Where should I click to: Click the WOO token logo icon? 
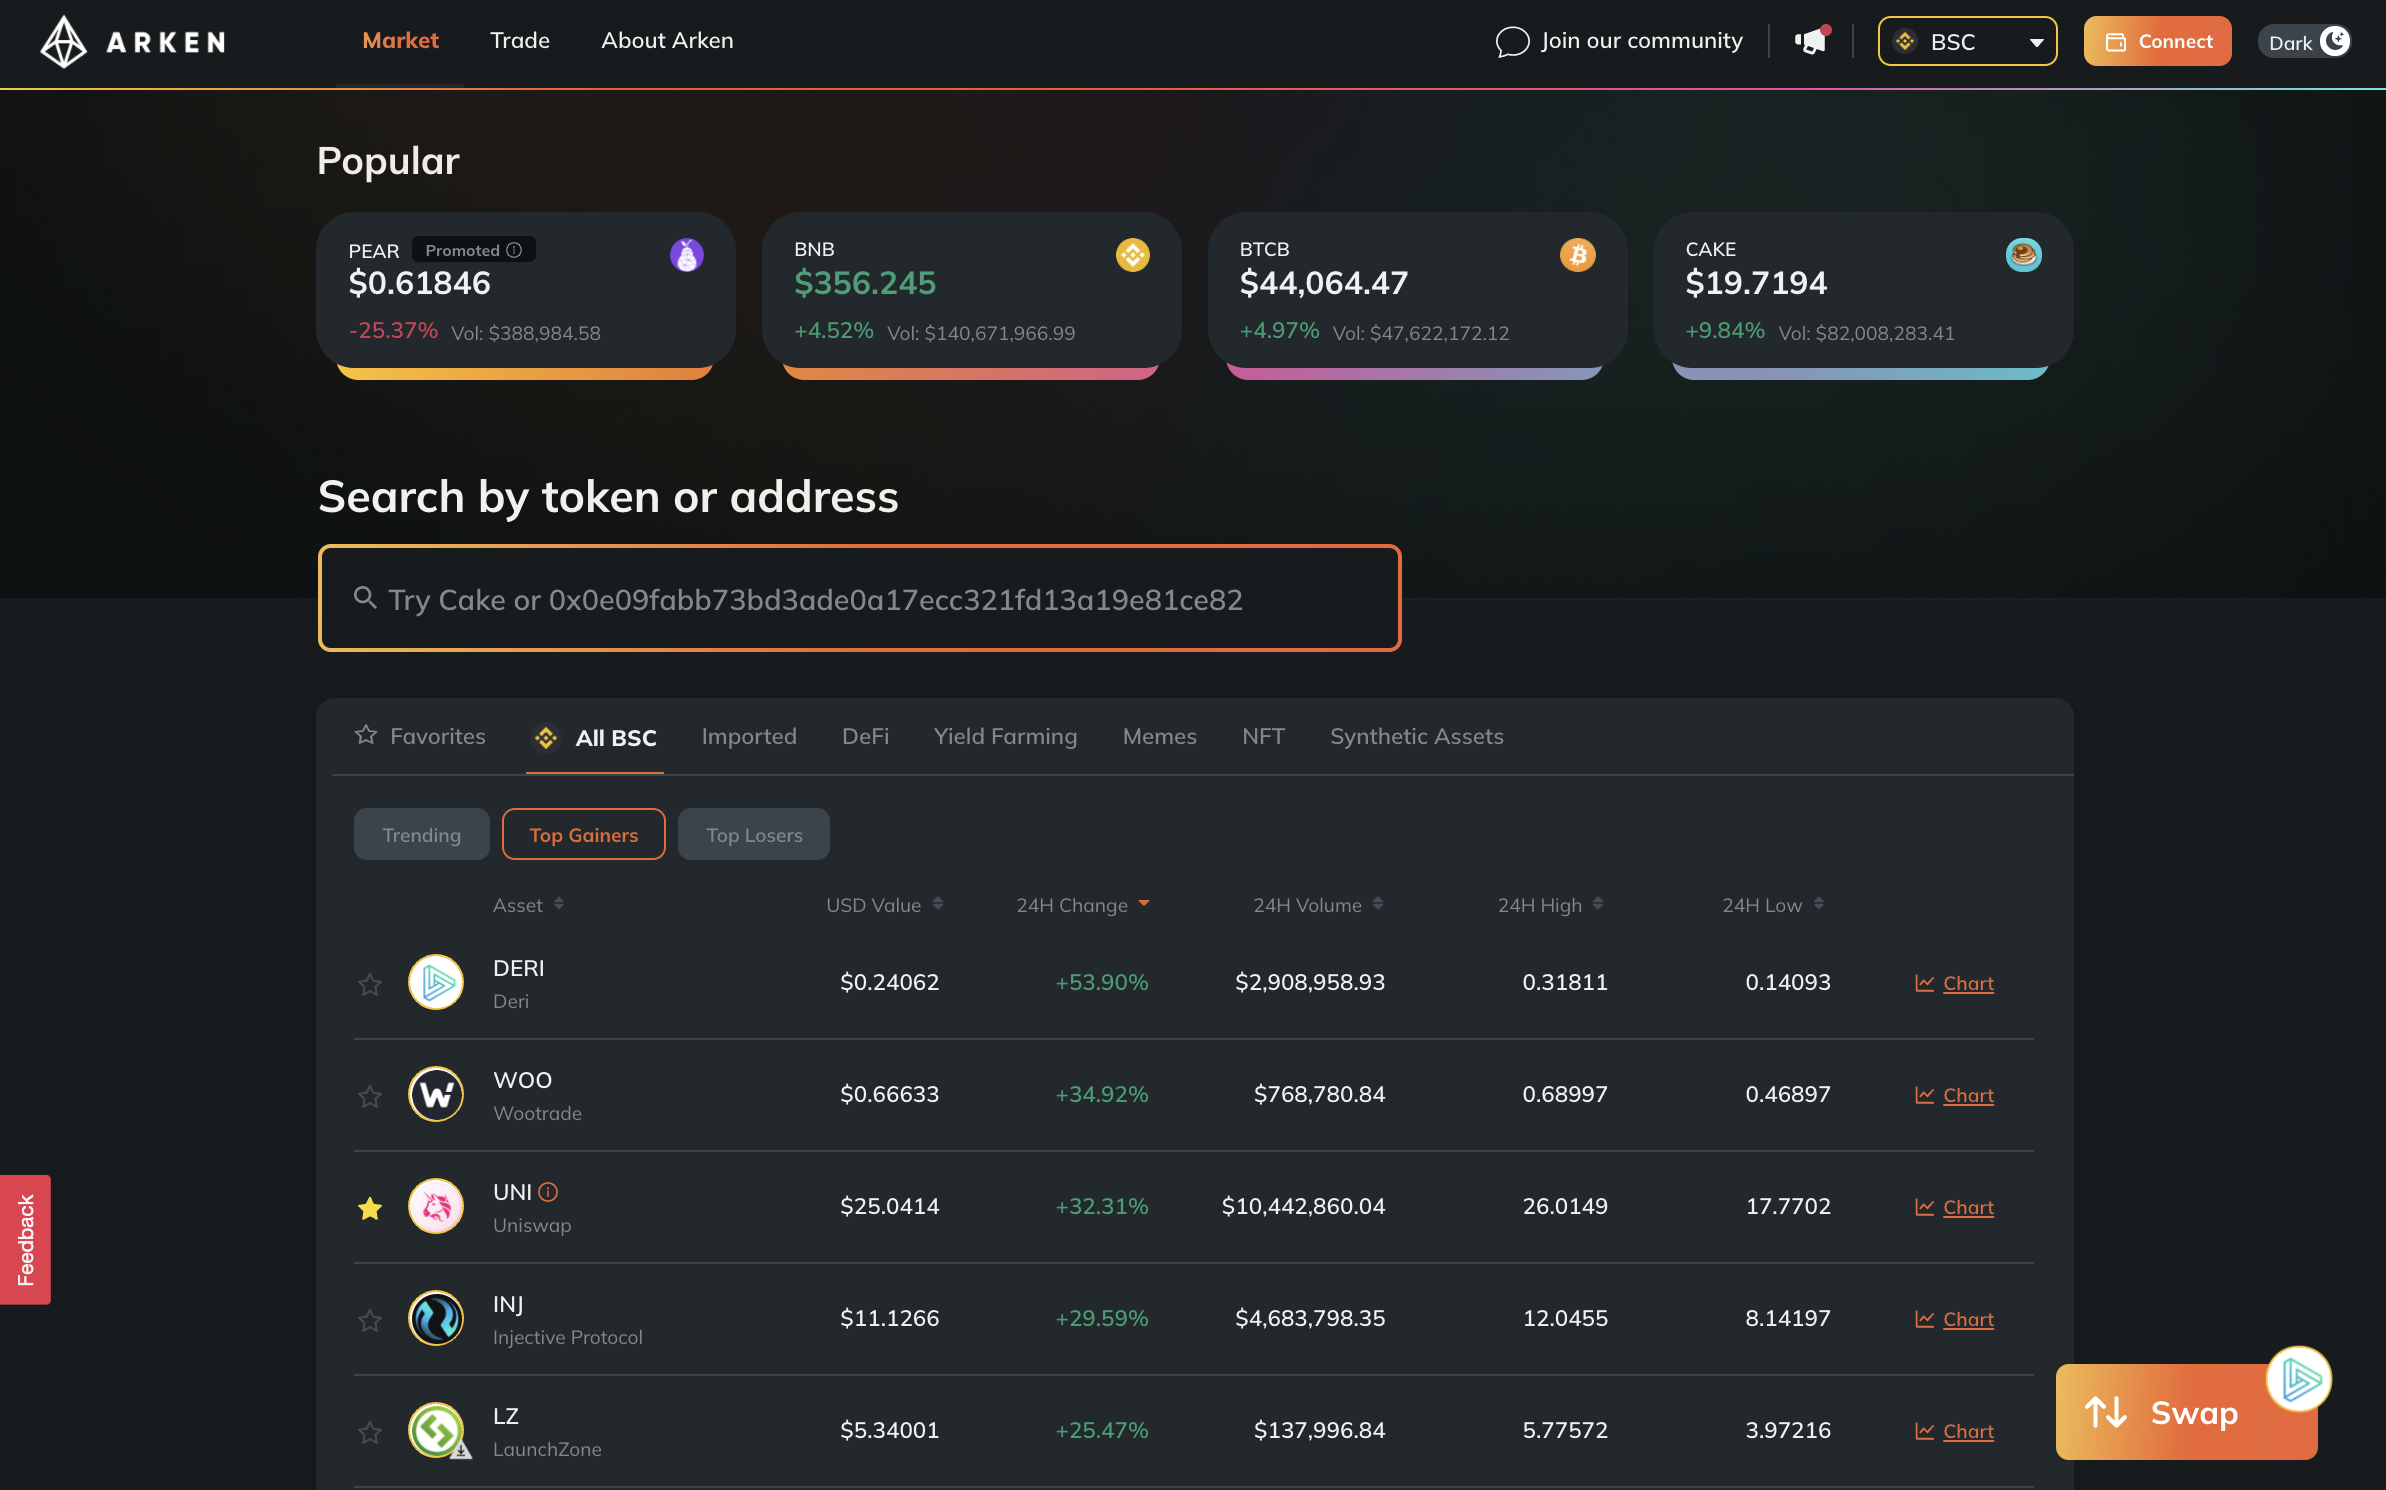click(436, 1095)
